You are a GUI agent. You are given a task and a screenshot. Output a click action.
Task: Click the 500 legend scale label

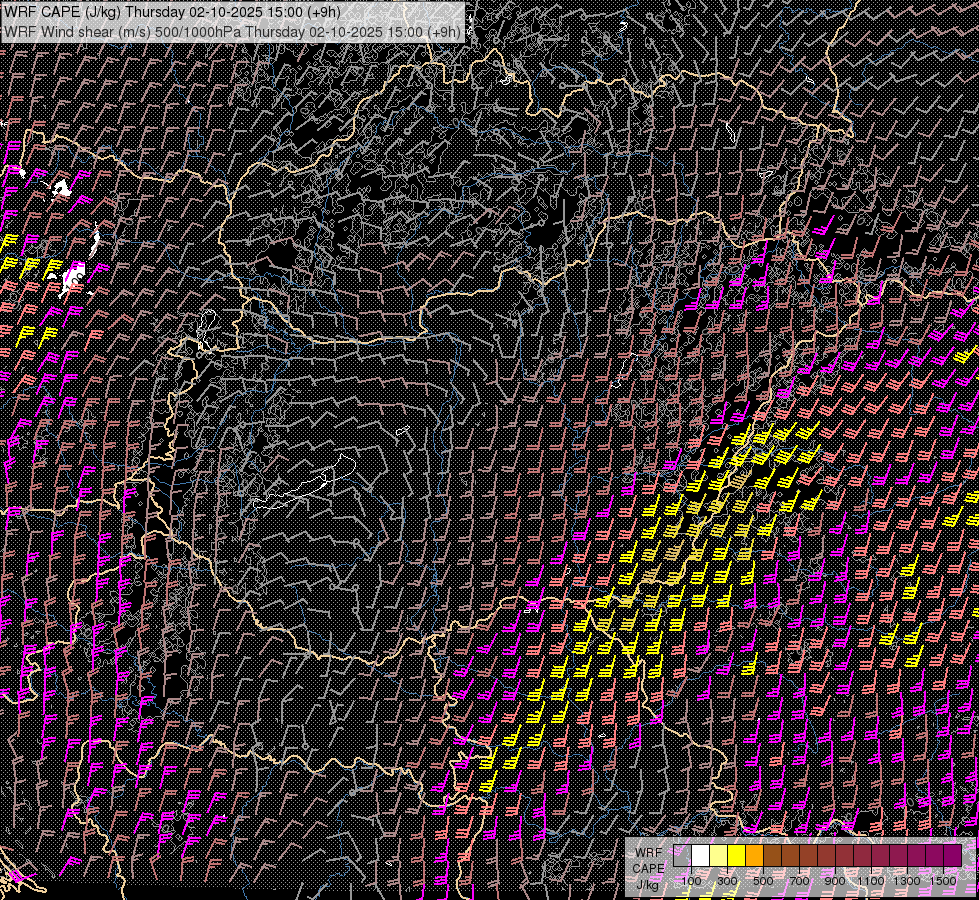point(763,881)
